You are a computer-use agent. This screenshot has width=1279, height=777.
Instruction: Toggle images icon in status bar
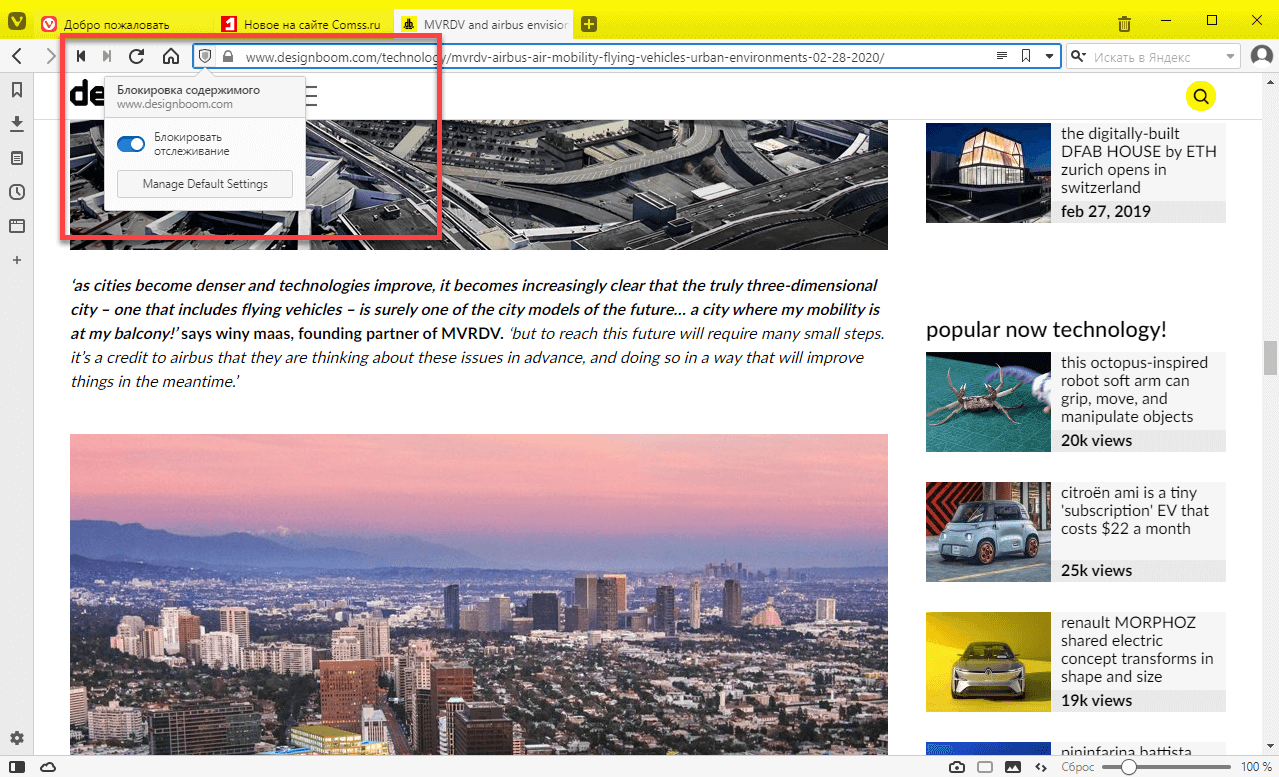pyautogui.click(x=1013, y=767)
